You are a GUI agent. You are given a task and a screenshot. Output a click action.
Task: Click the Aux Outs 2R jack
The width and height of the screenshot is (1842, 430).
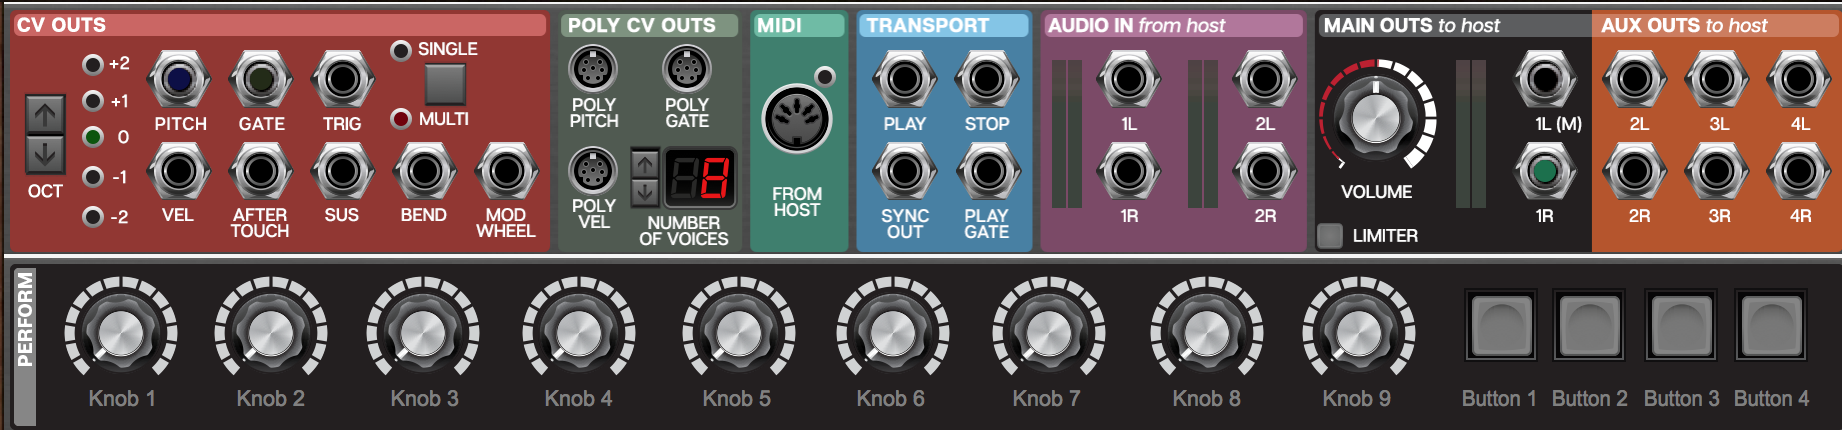pyautogui.click(x=1635, y=171)
